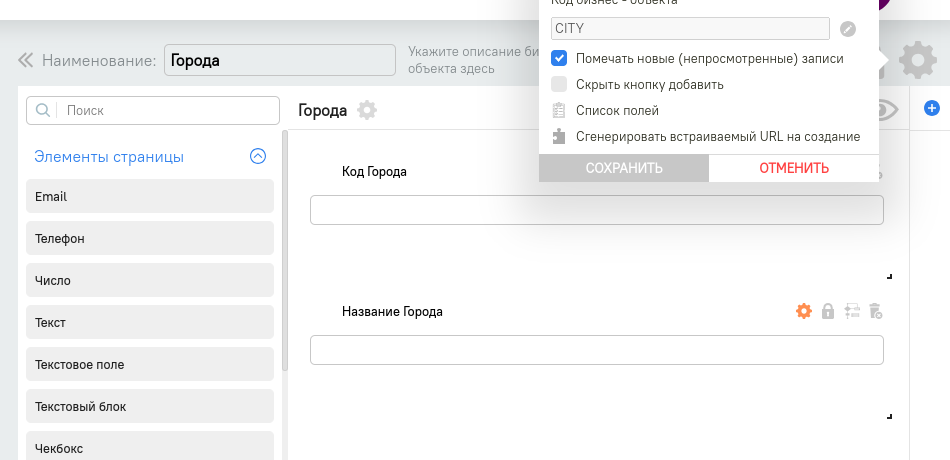Click the blue plus add icon
950x460 pixels.
click(x=931, y=108)
